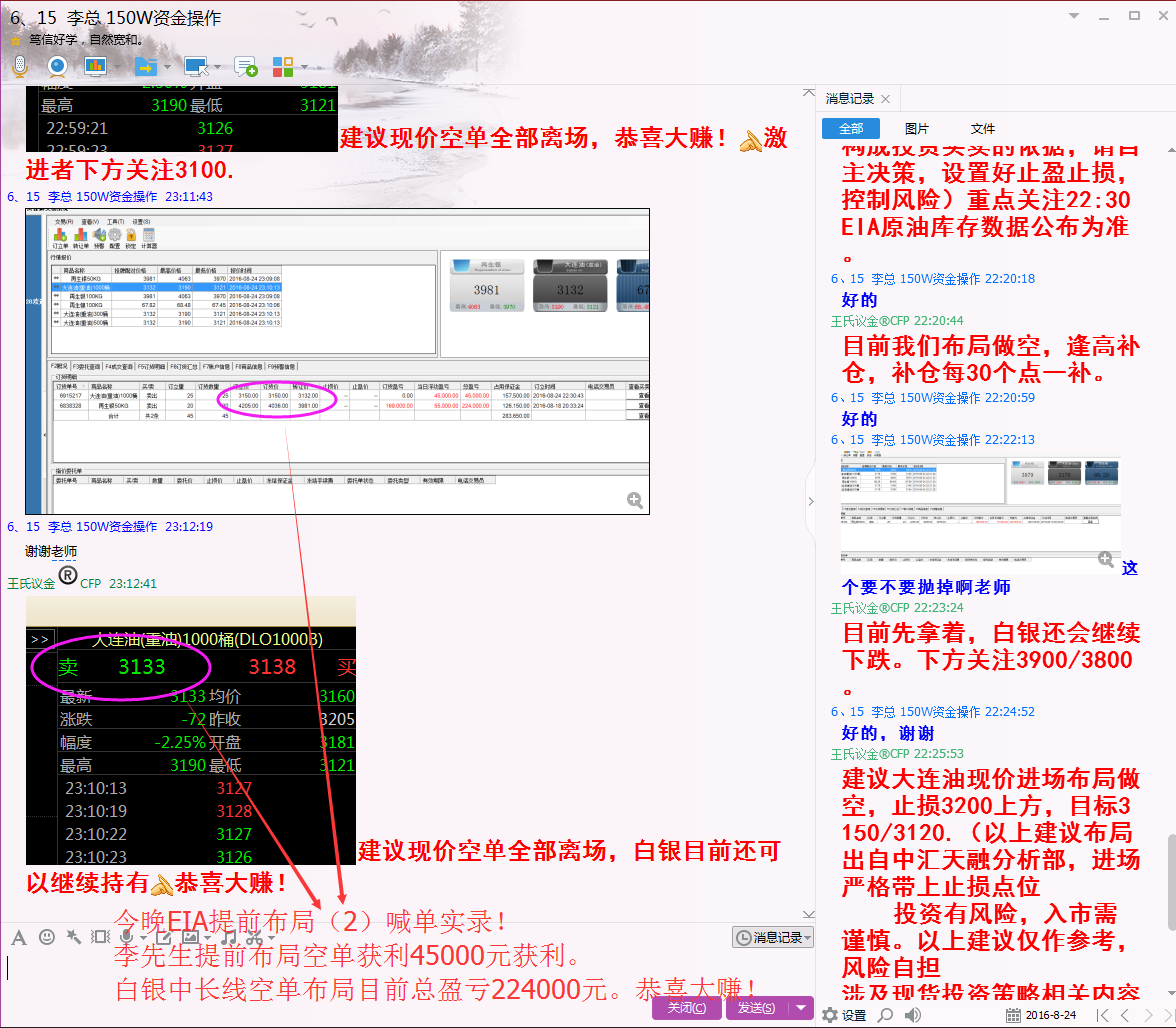
Task: Click the create discussion group icon
Action: pos(246,66)
